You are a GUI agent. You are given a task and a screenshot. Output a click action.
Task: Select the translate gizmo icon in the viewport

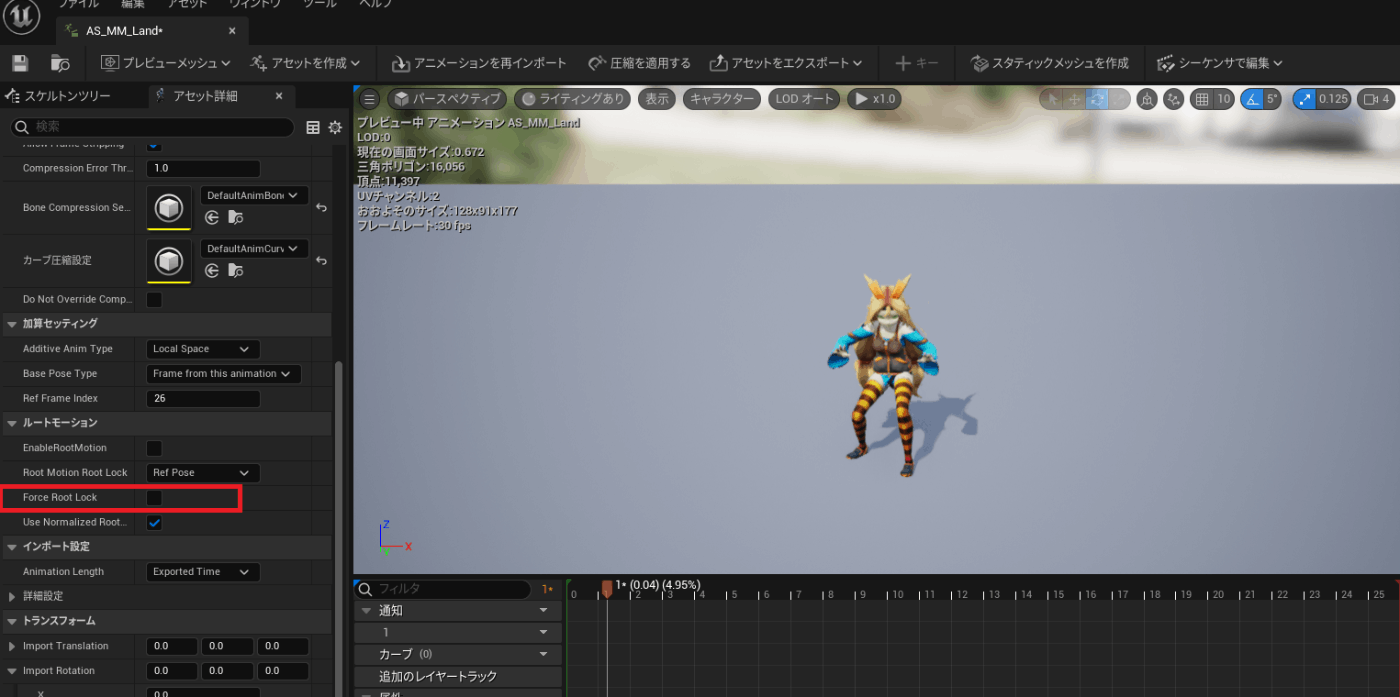click(x=1074, y=99)
